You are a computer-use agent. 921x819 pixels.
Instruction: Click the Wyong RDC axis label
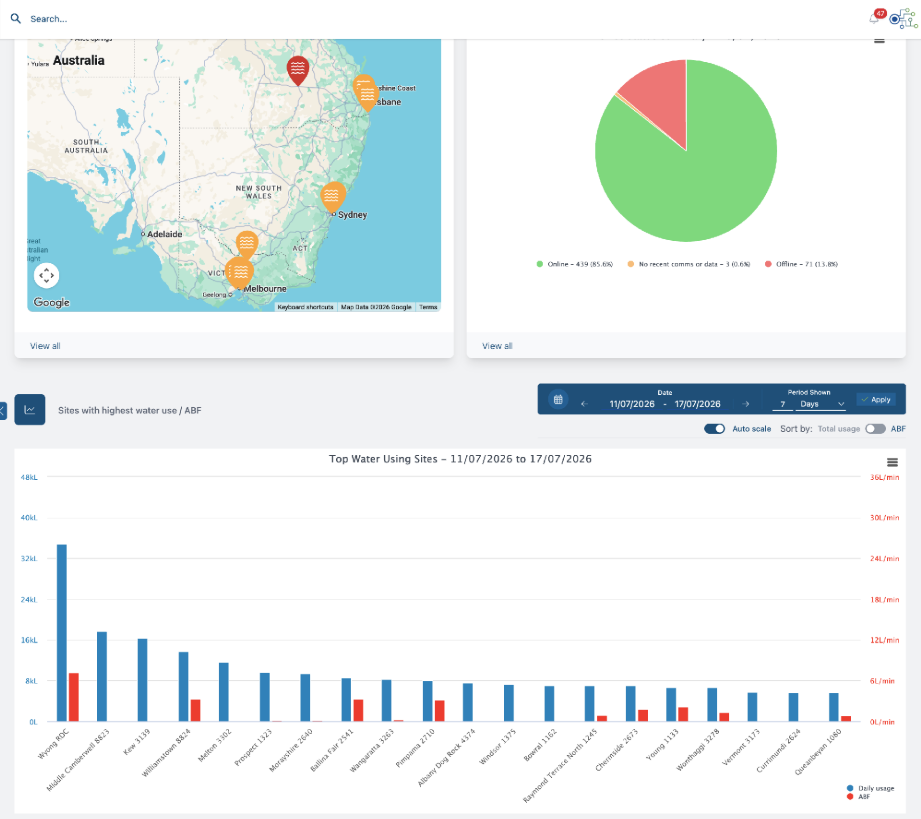53,743
